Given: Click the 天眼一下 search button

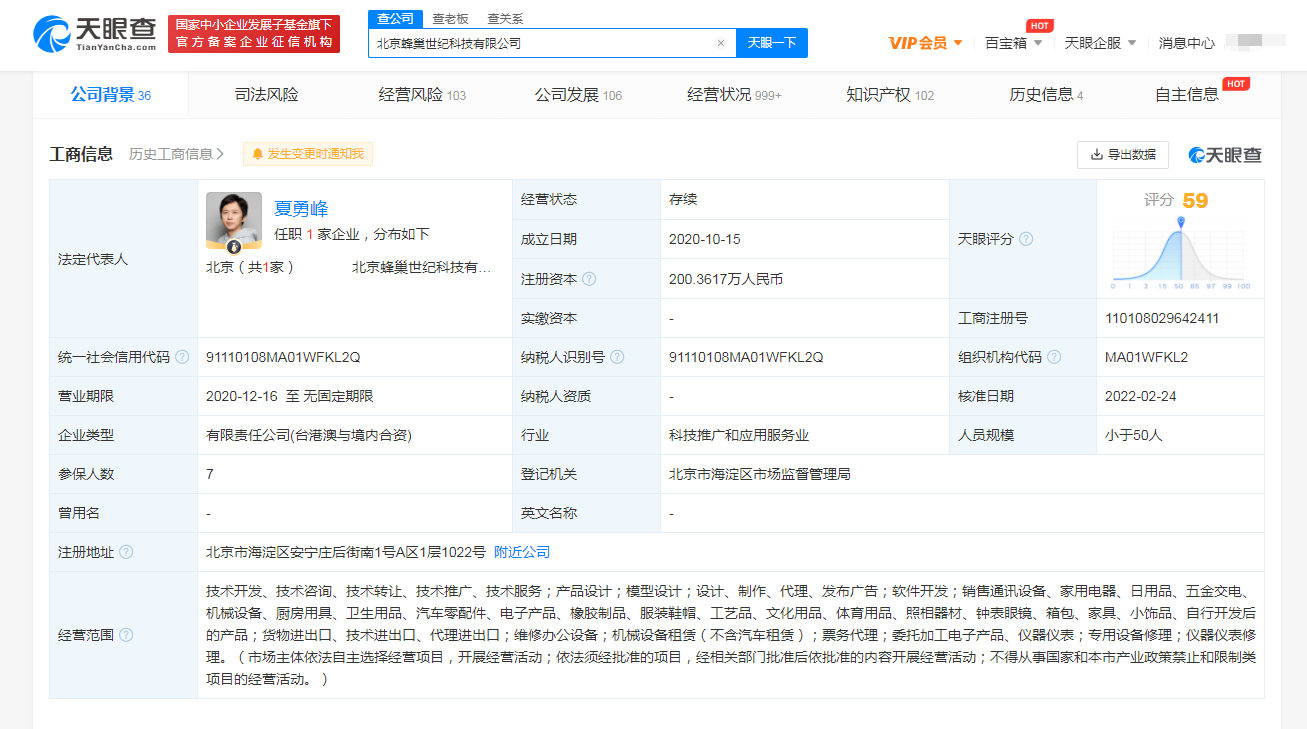Looking at the screenshot, I should 772,43.
